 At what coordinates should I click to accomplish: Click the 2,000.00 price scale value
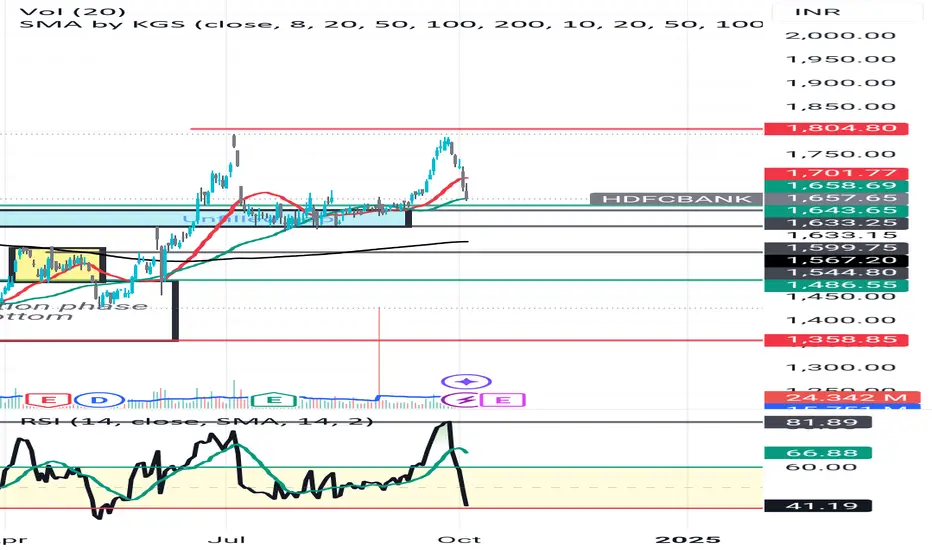(x=840, y=36)
